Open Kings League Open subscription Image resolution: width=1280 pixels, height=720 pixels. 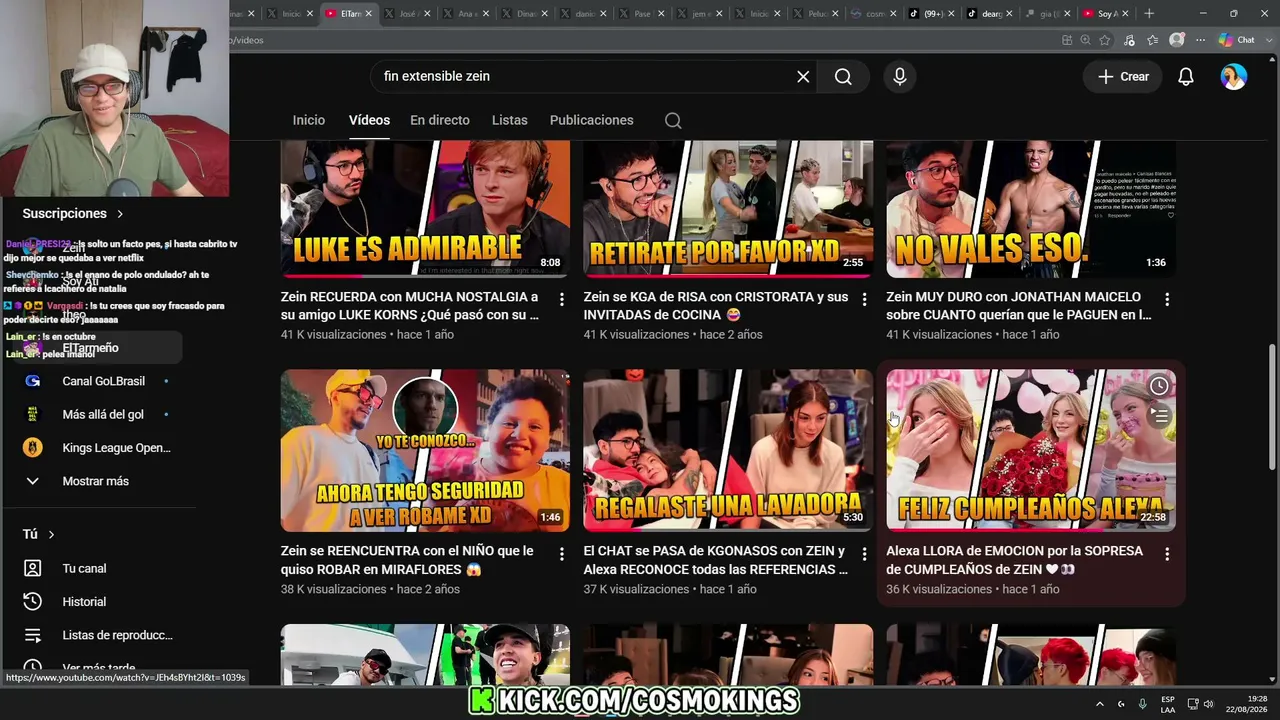(x=99, y=447)
